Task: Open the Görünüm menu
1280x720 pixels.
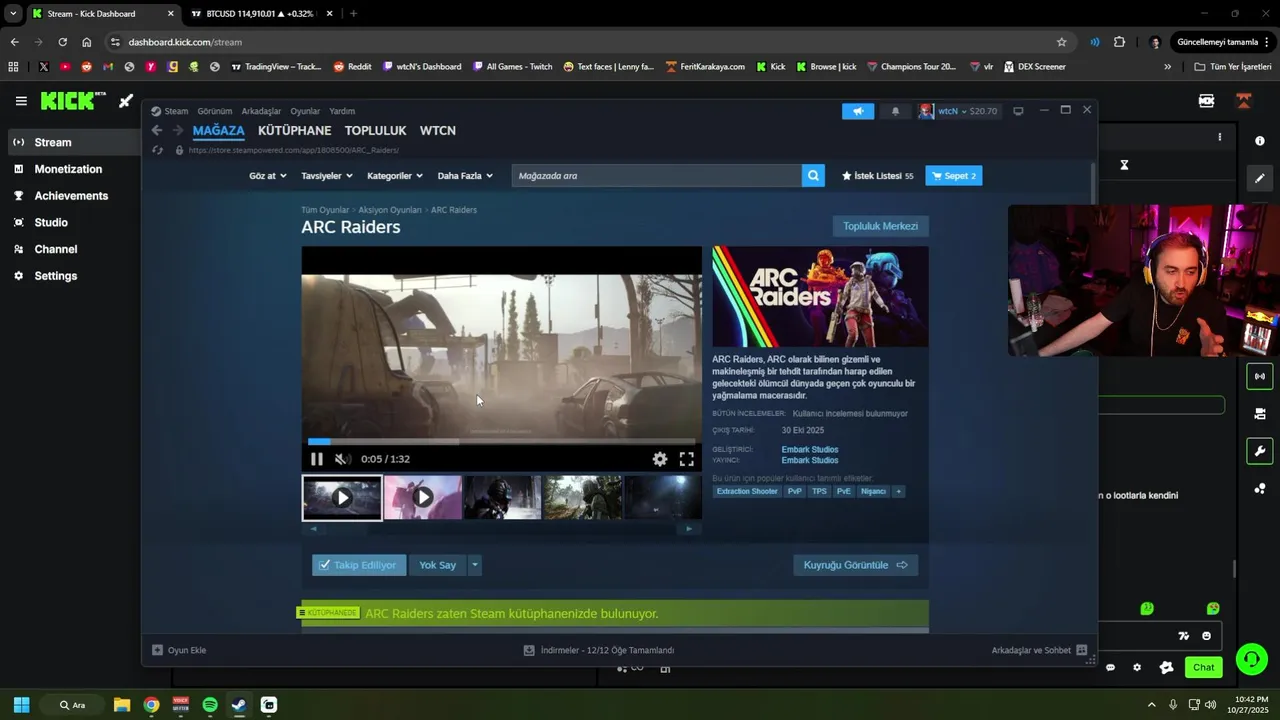Action: coord(215,111)
